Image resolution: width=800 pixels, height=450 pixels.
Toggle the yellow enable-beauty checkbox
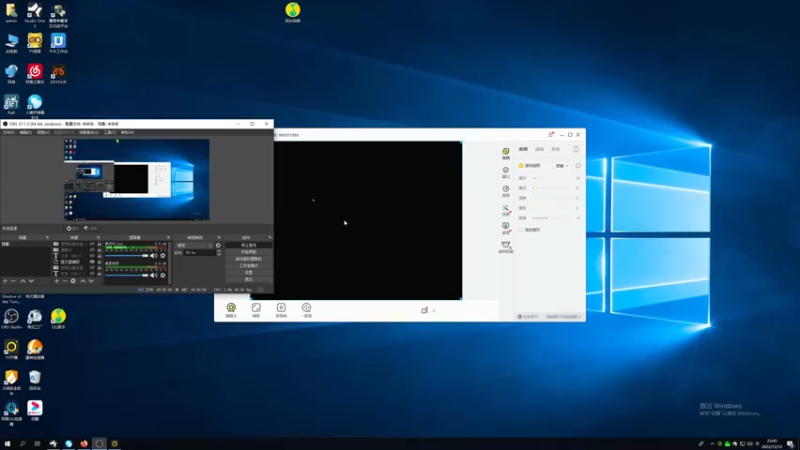(521, 166)
